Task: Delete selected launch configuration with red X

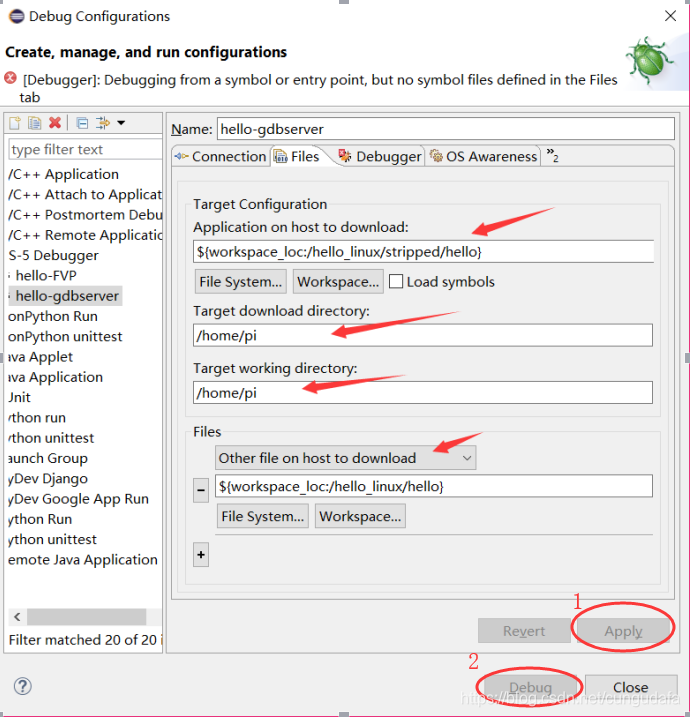Action: click(x=55, y=123)
